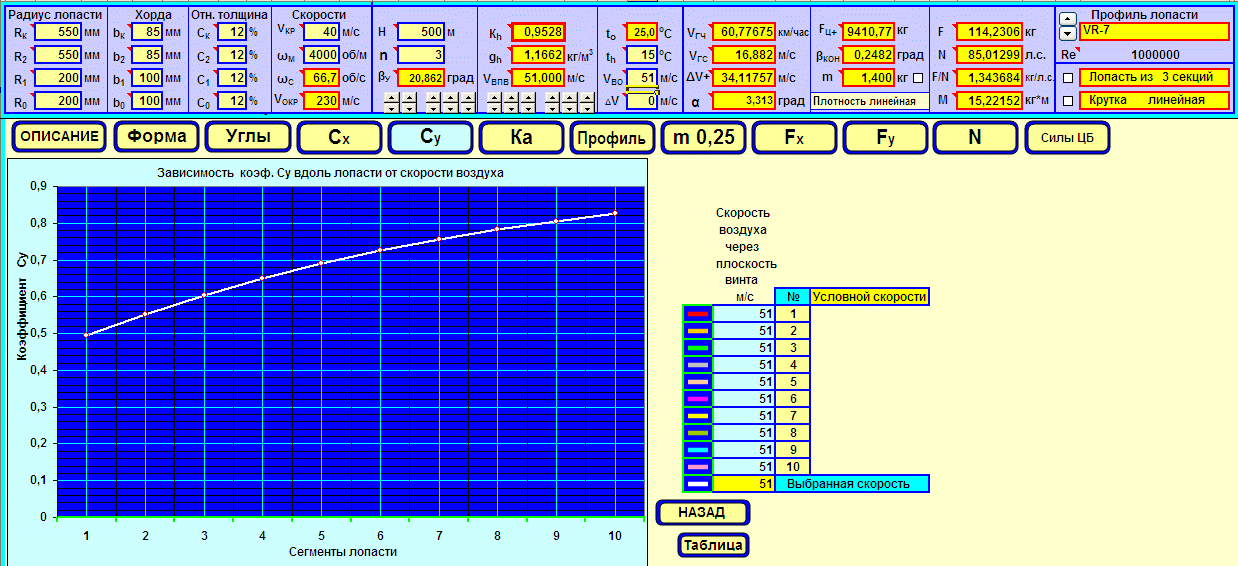The width and height of the screenshot is (1238, 566).
Task: Toggle the Крутка линейная checkbox
Action: point(1068,100)
